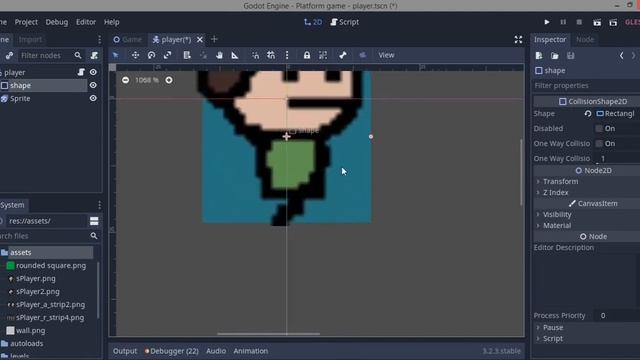The image size is (640, 360).
Task: Open the Help menu
Action: [x=111, y=22]
